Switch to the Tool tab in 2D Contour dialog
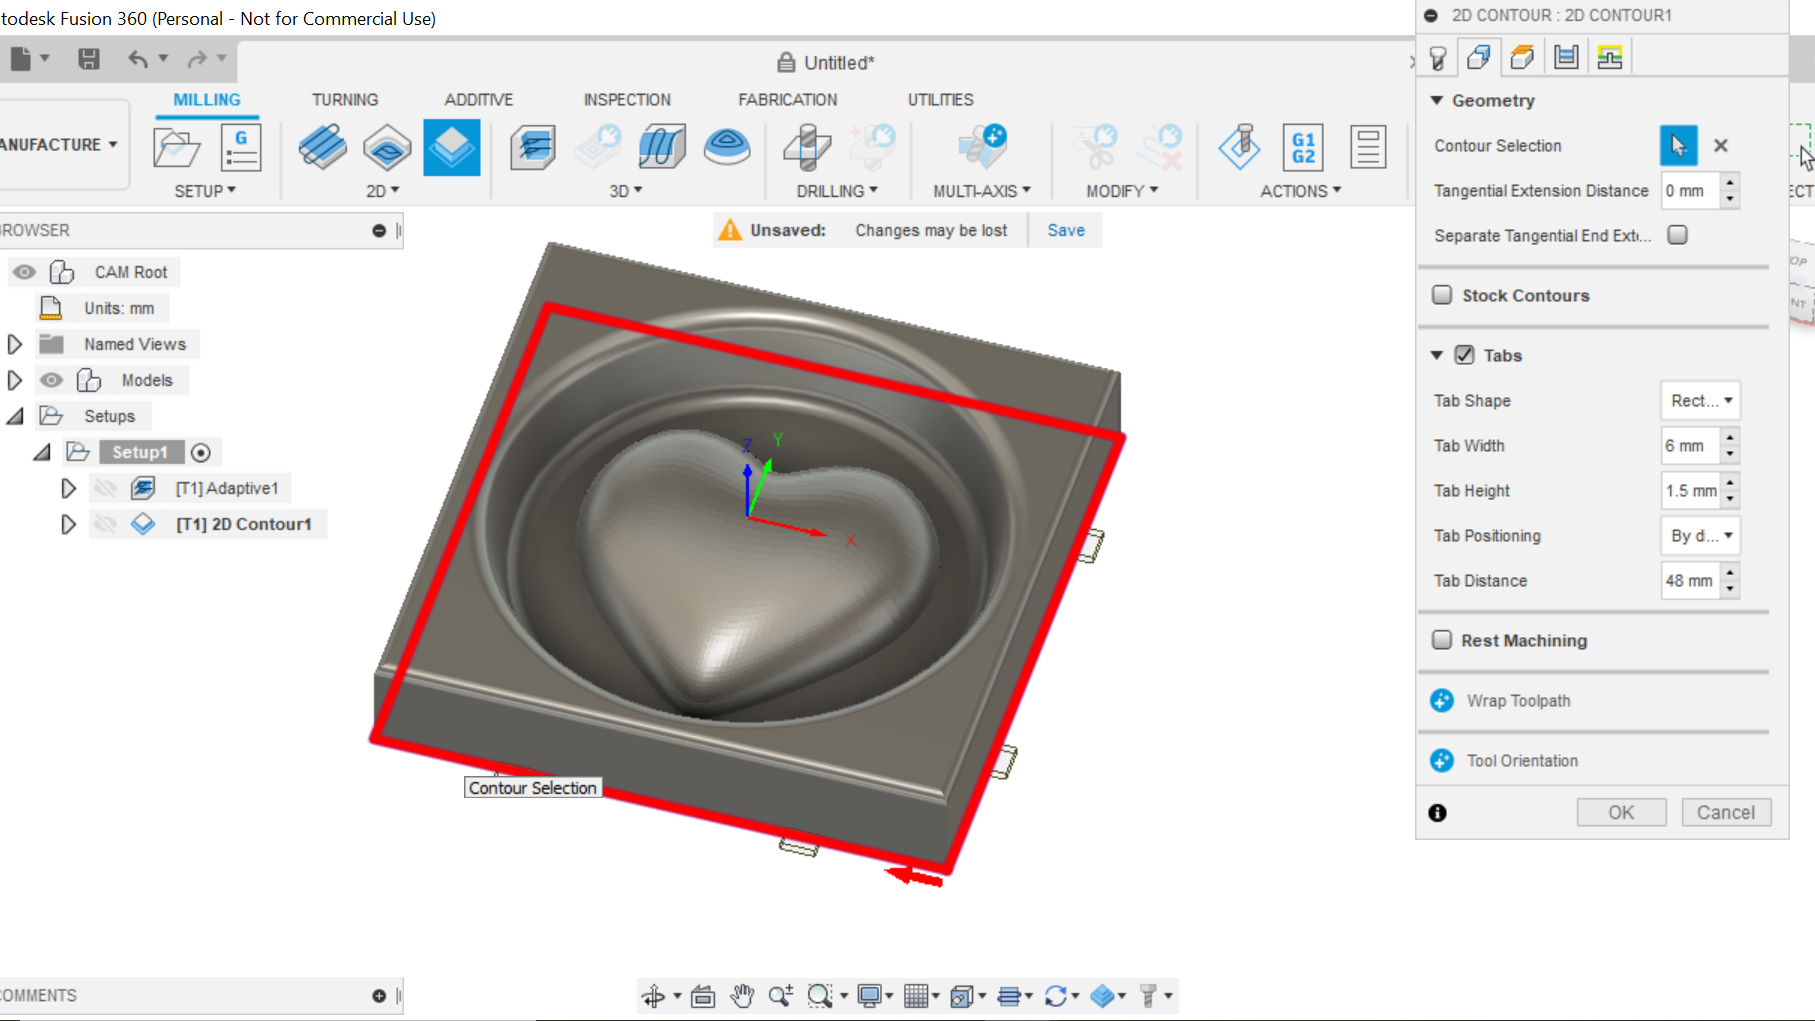 pyautogui.click(x=1438, y=58)
